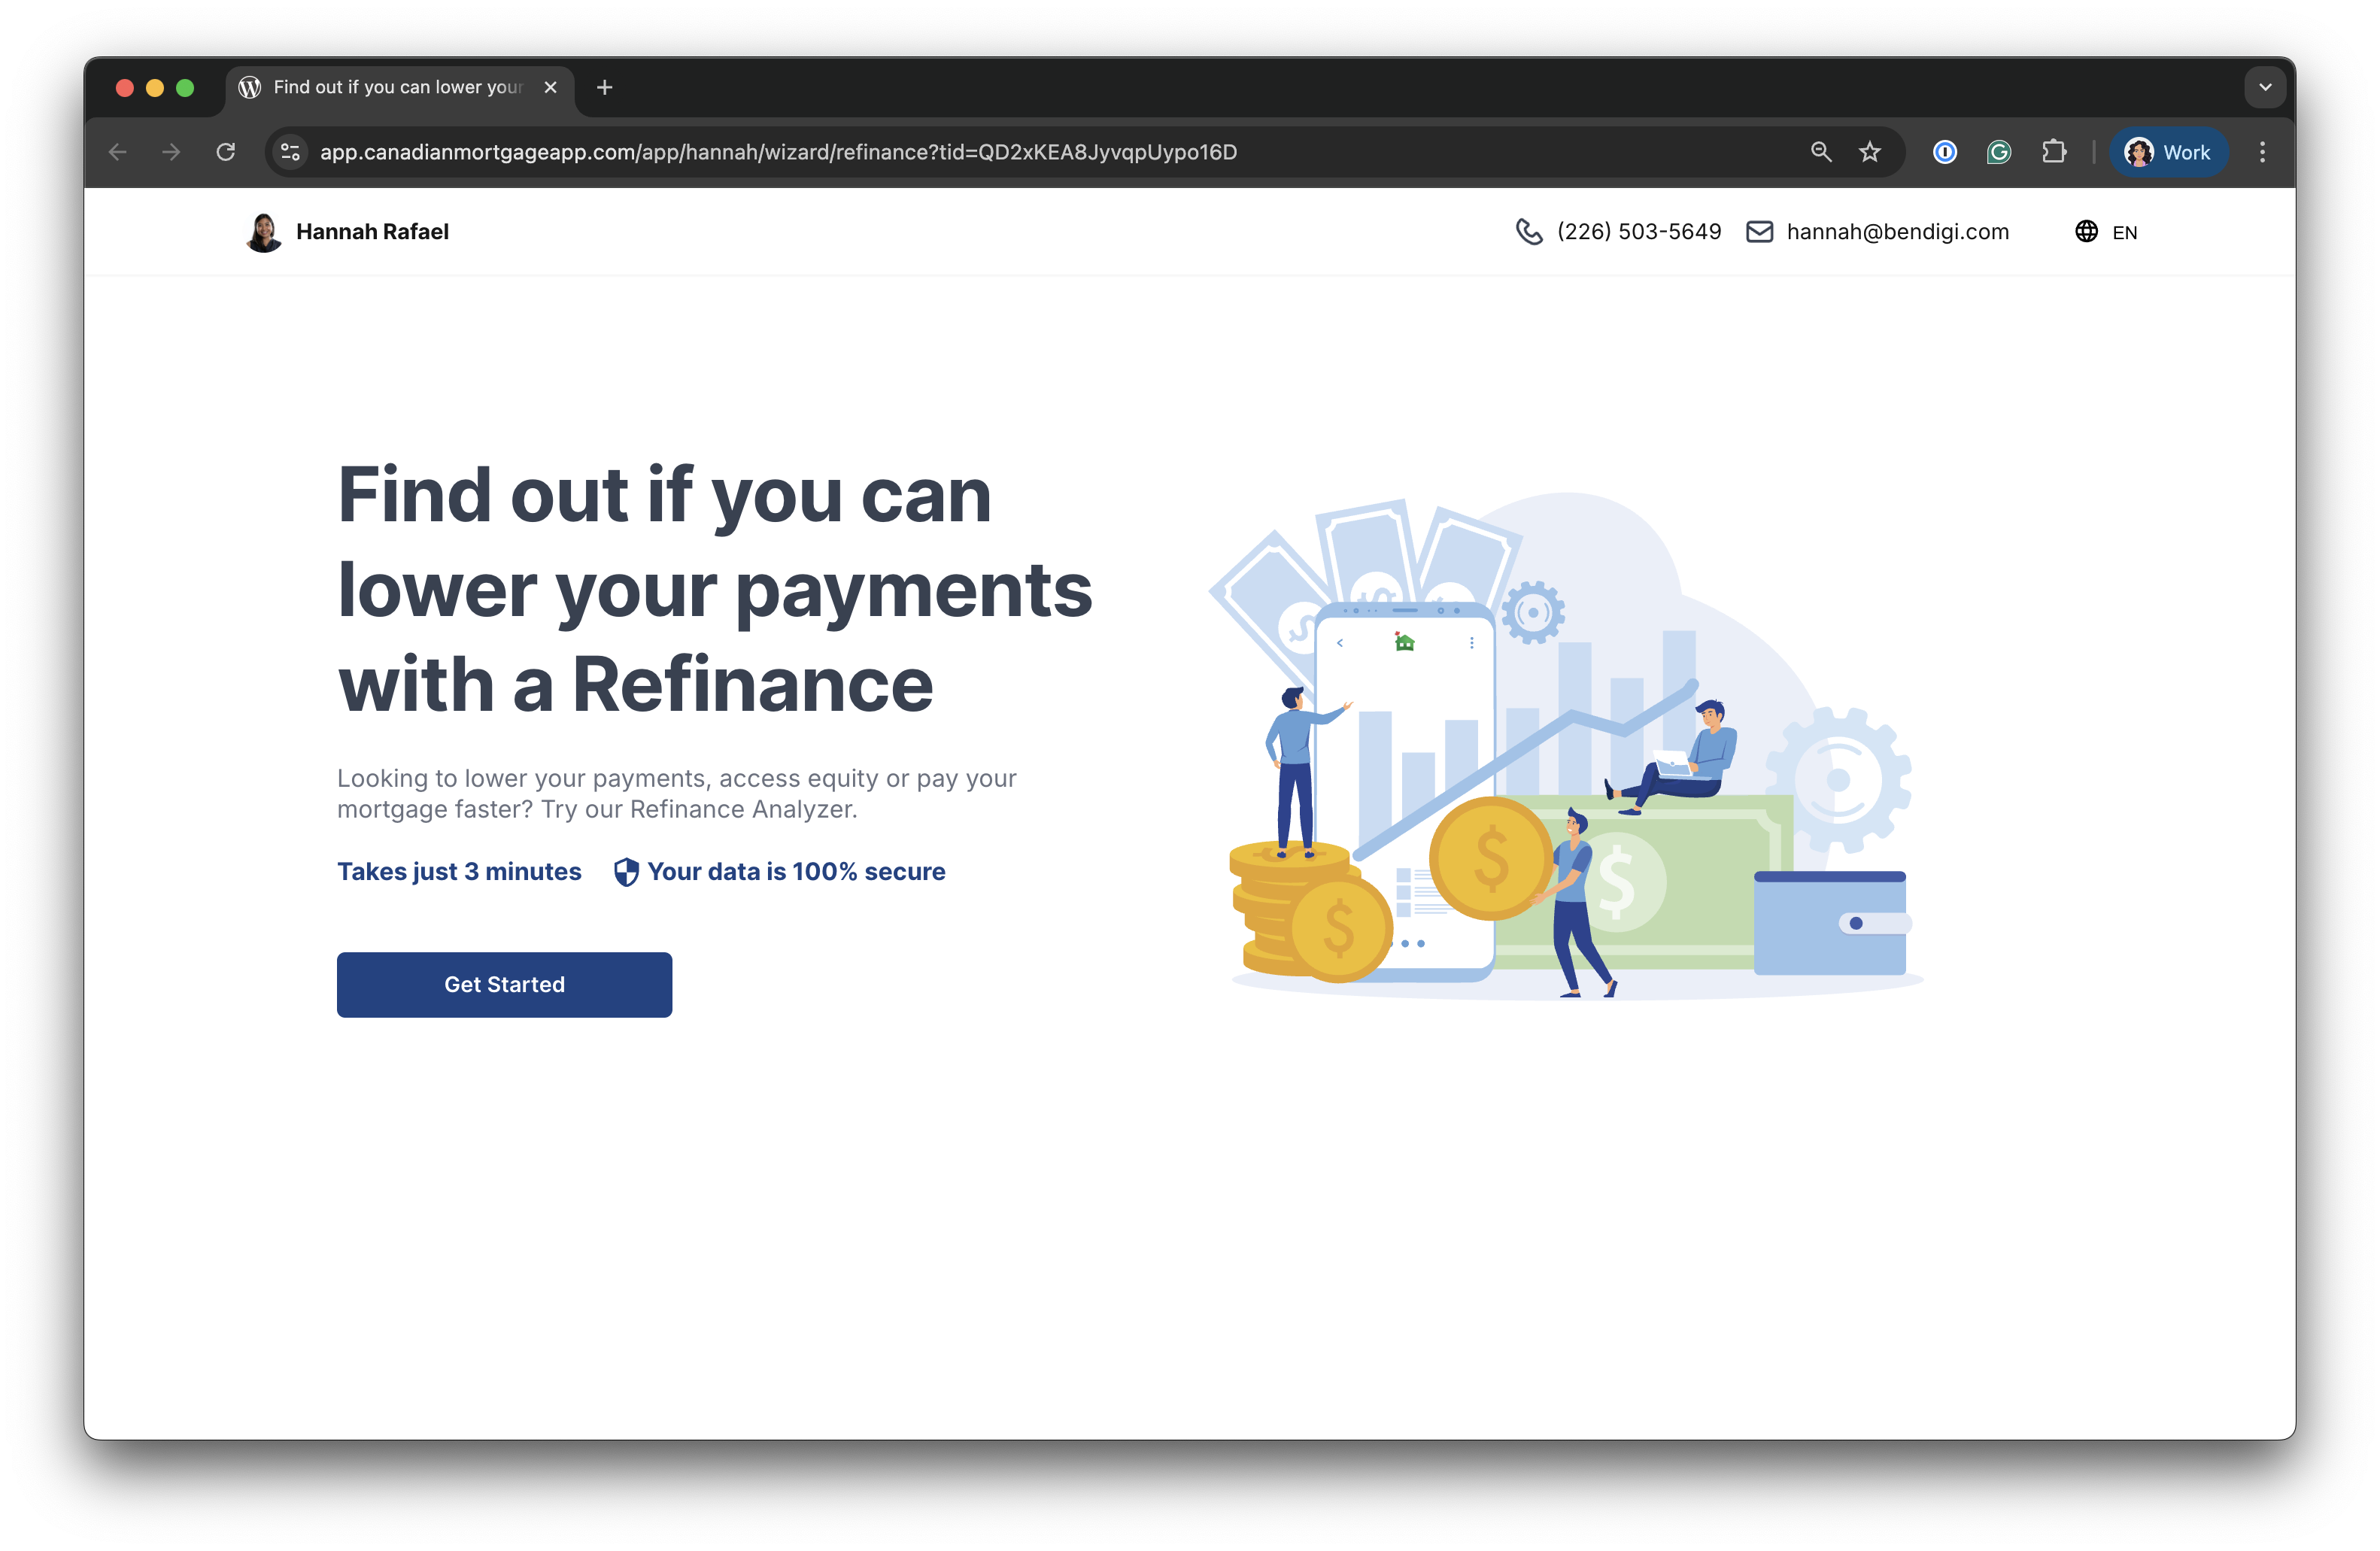This screenshot has width=2380, height=1551.
Task: Click the Get Started button
Action: tap(504, 984)
